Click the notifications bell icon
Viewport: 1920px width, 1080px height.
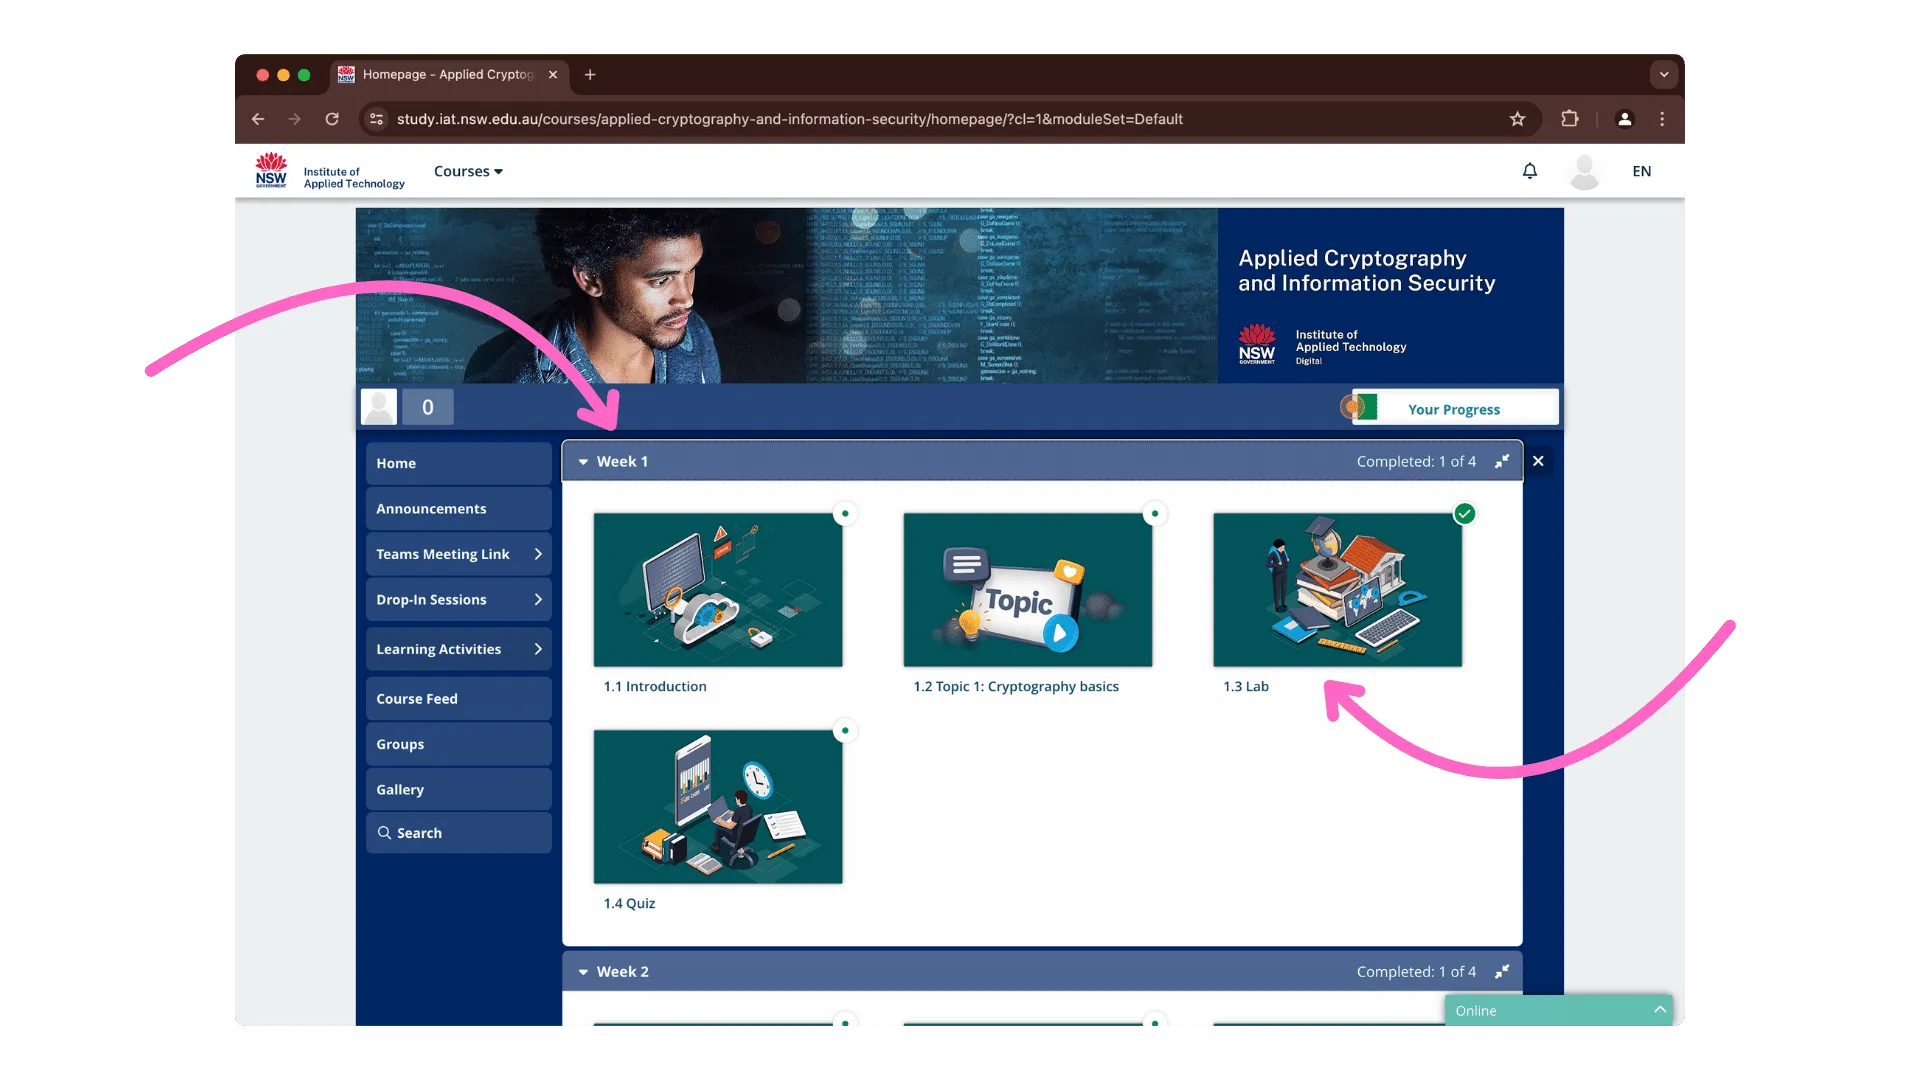(1529, 171)
